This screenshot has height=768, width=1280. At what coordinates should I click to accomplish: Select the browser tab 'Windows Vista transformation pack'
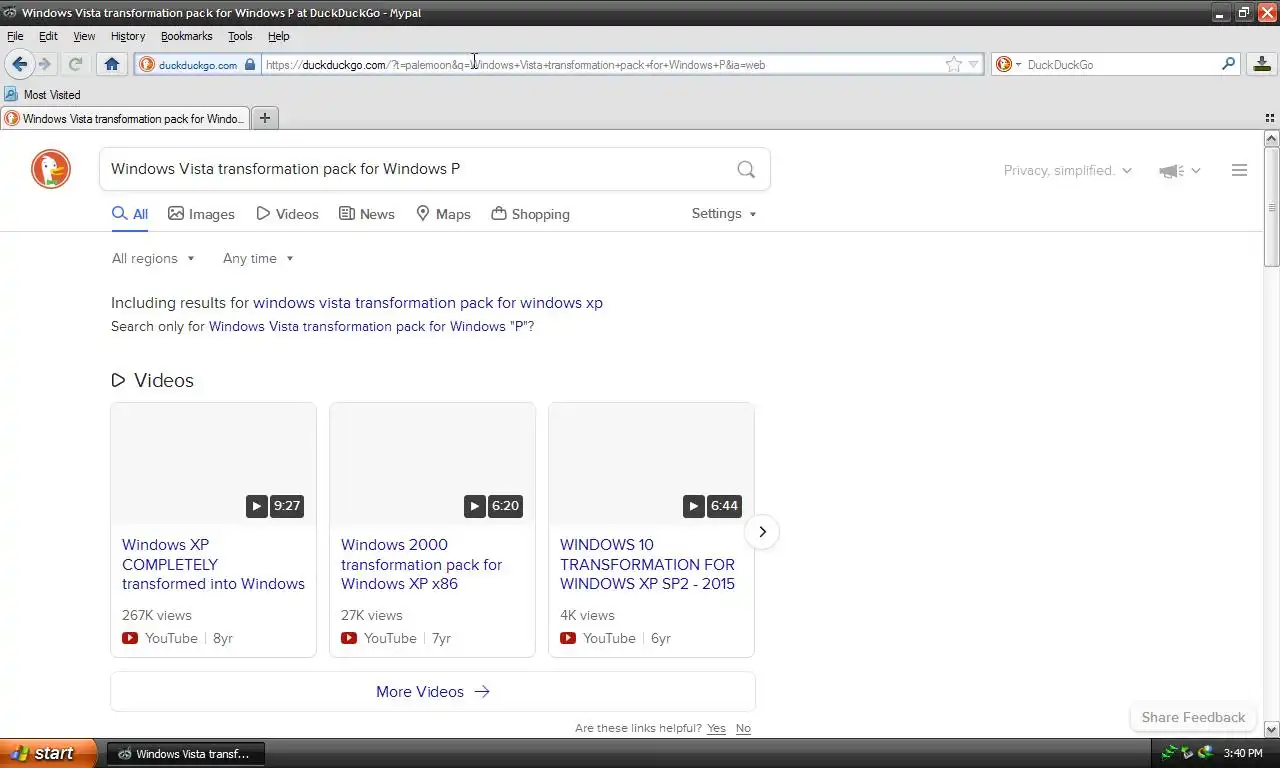124,118
